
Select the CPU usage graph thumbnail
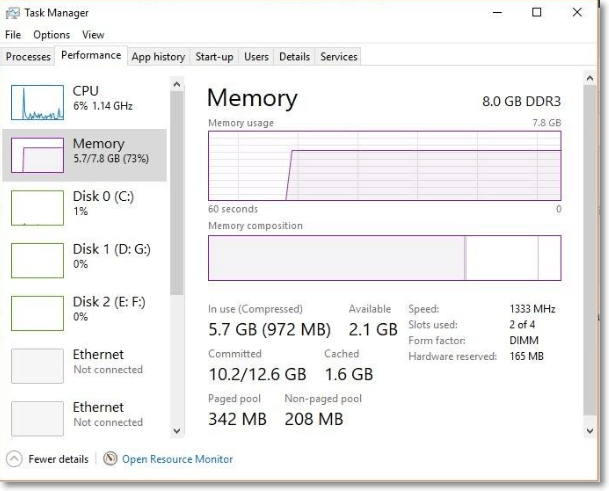point(37,102)
